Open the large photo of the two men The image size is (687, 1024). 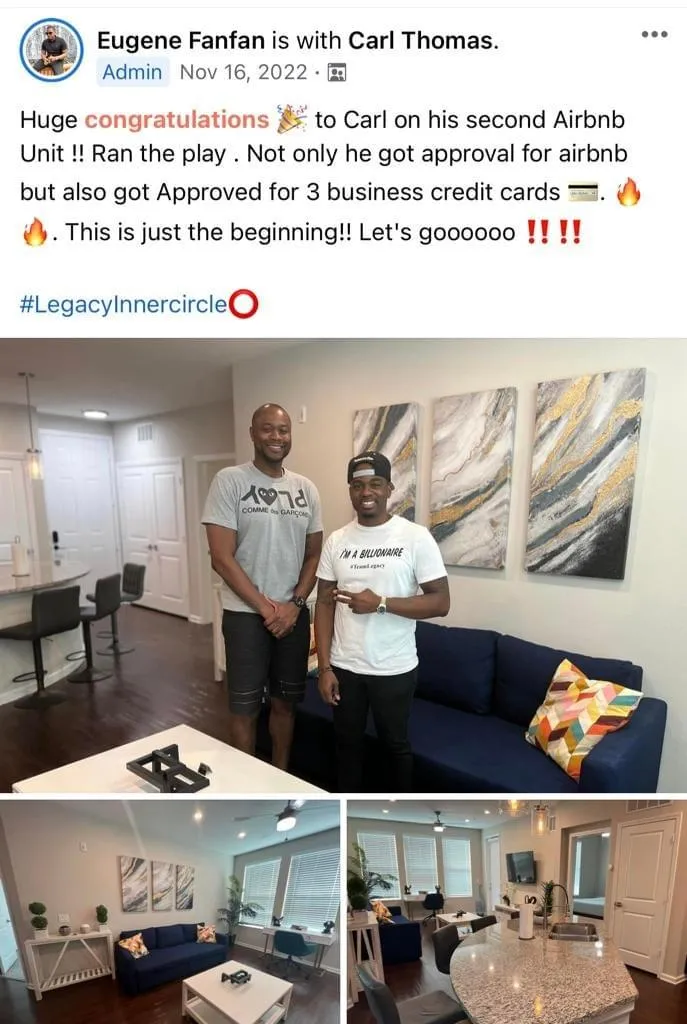(344, 565)
